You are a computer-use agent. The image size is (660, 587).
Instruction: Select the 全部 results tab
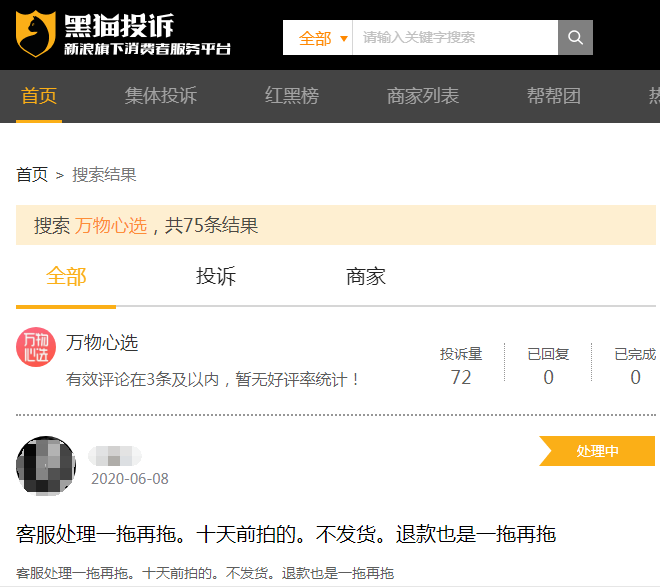66,277
